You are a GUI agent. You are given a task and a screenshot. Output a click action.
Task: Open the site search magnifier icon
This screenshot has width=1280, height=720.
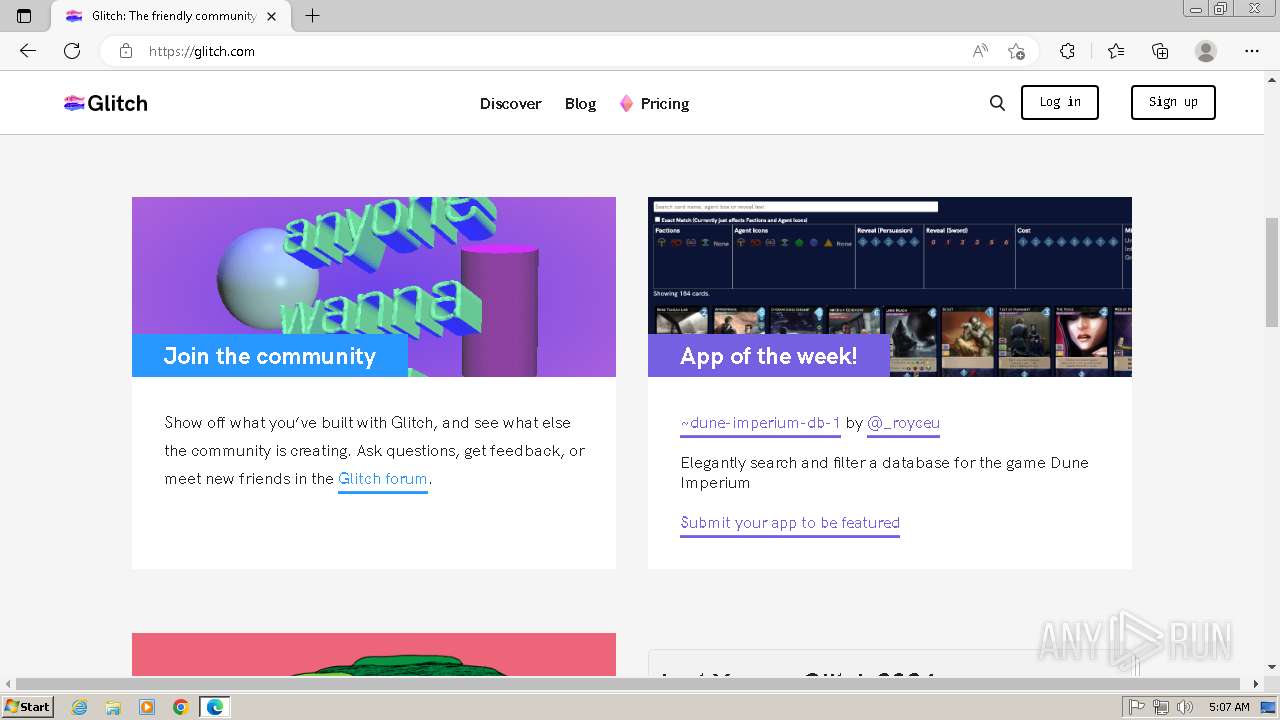(x=997, y=103)
